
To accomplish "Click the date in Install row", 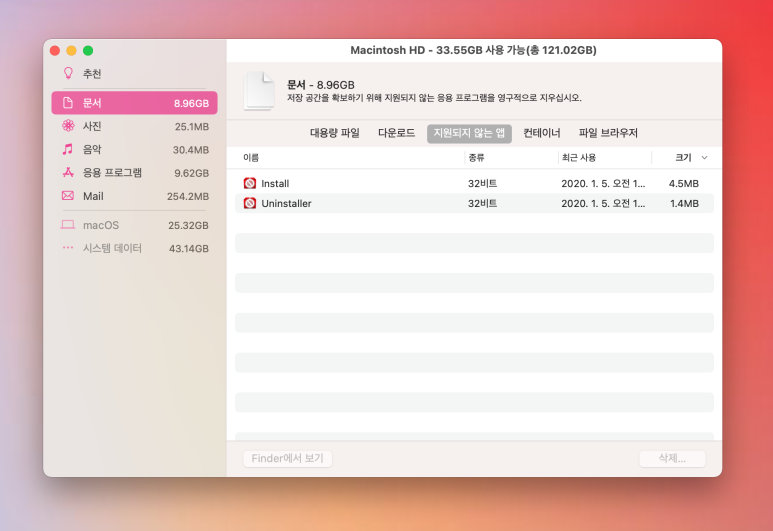I will tap(603, 183).
